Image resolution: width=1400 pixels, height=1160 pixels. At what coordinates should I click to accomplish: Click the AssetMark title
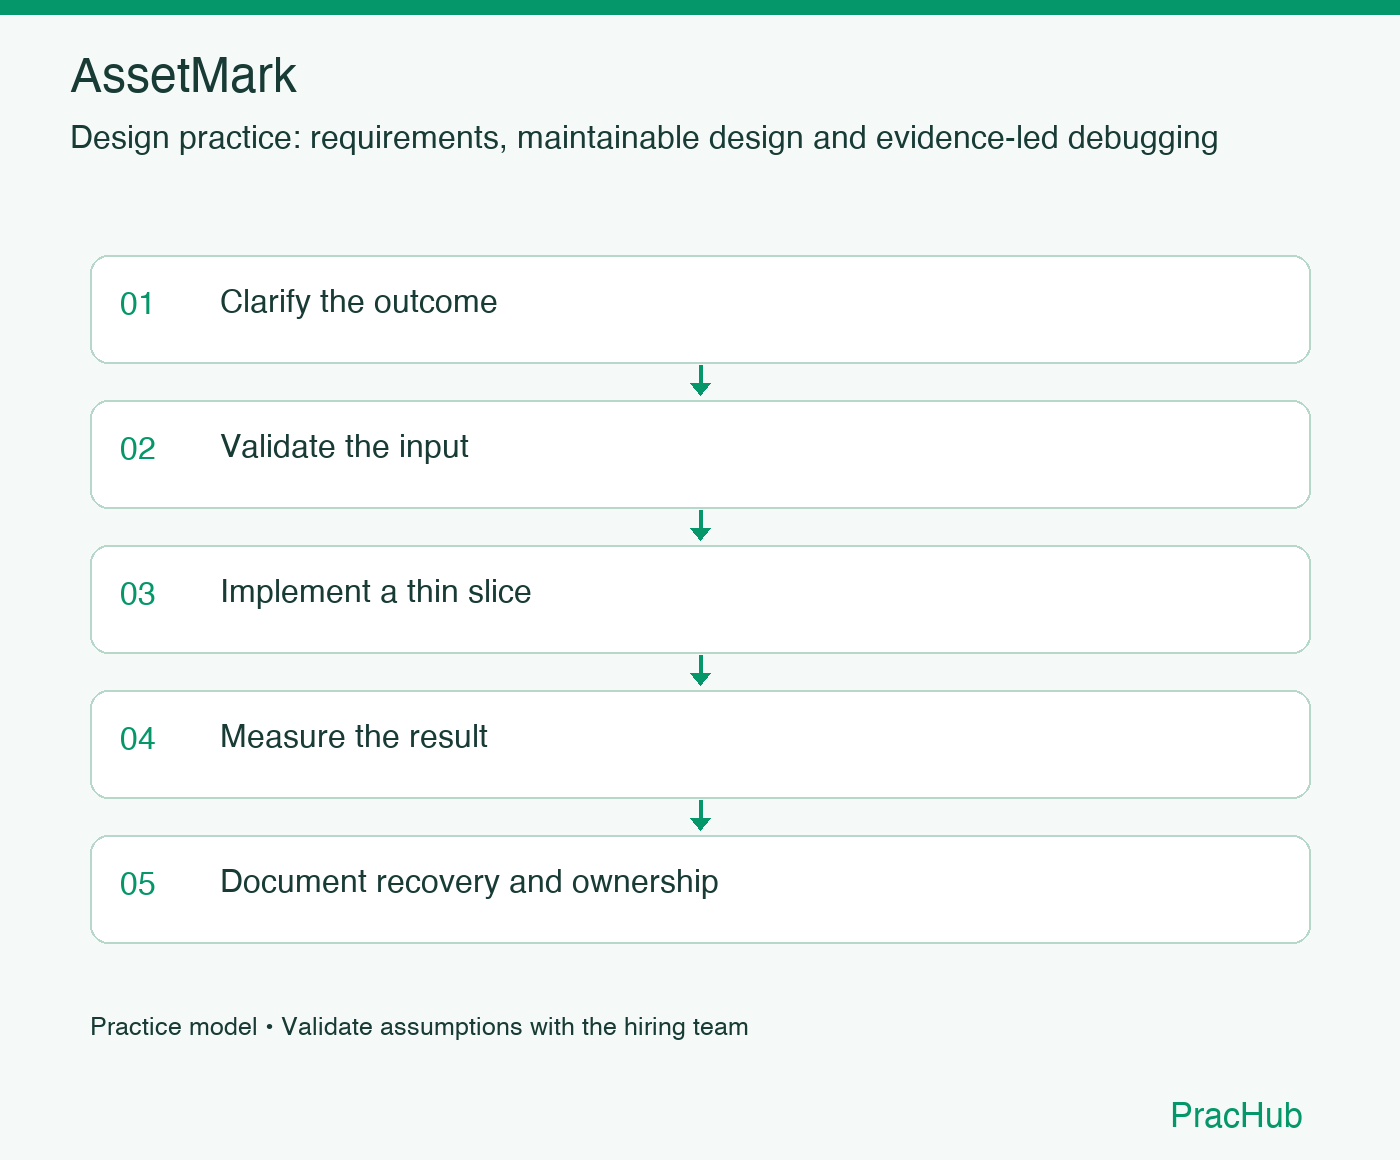tap(184, 76)
